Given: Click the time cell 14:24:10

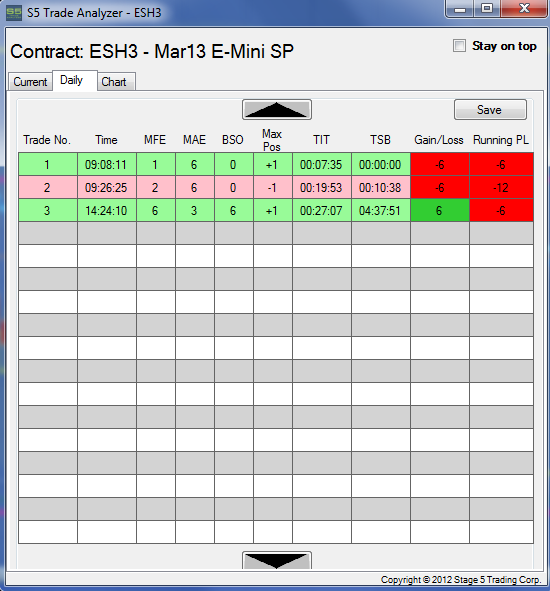Looking at the screenshot, I should pos(107,210).
